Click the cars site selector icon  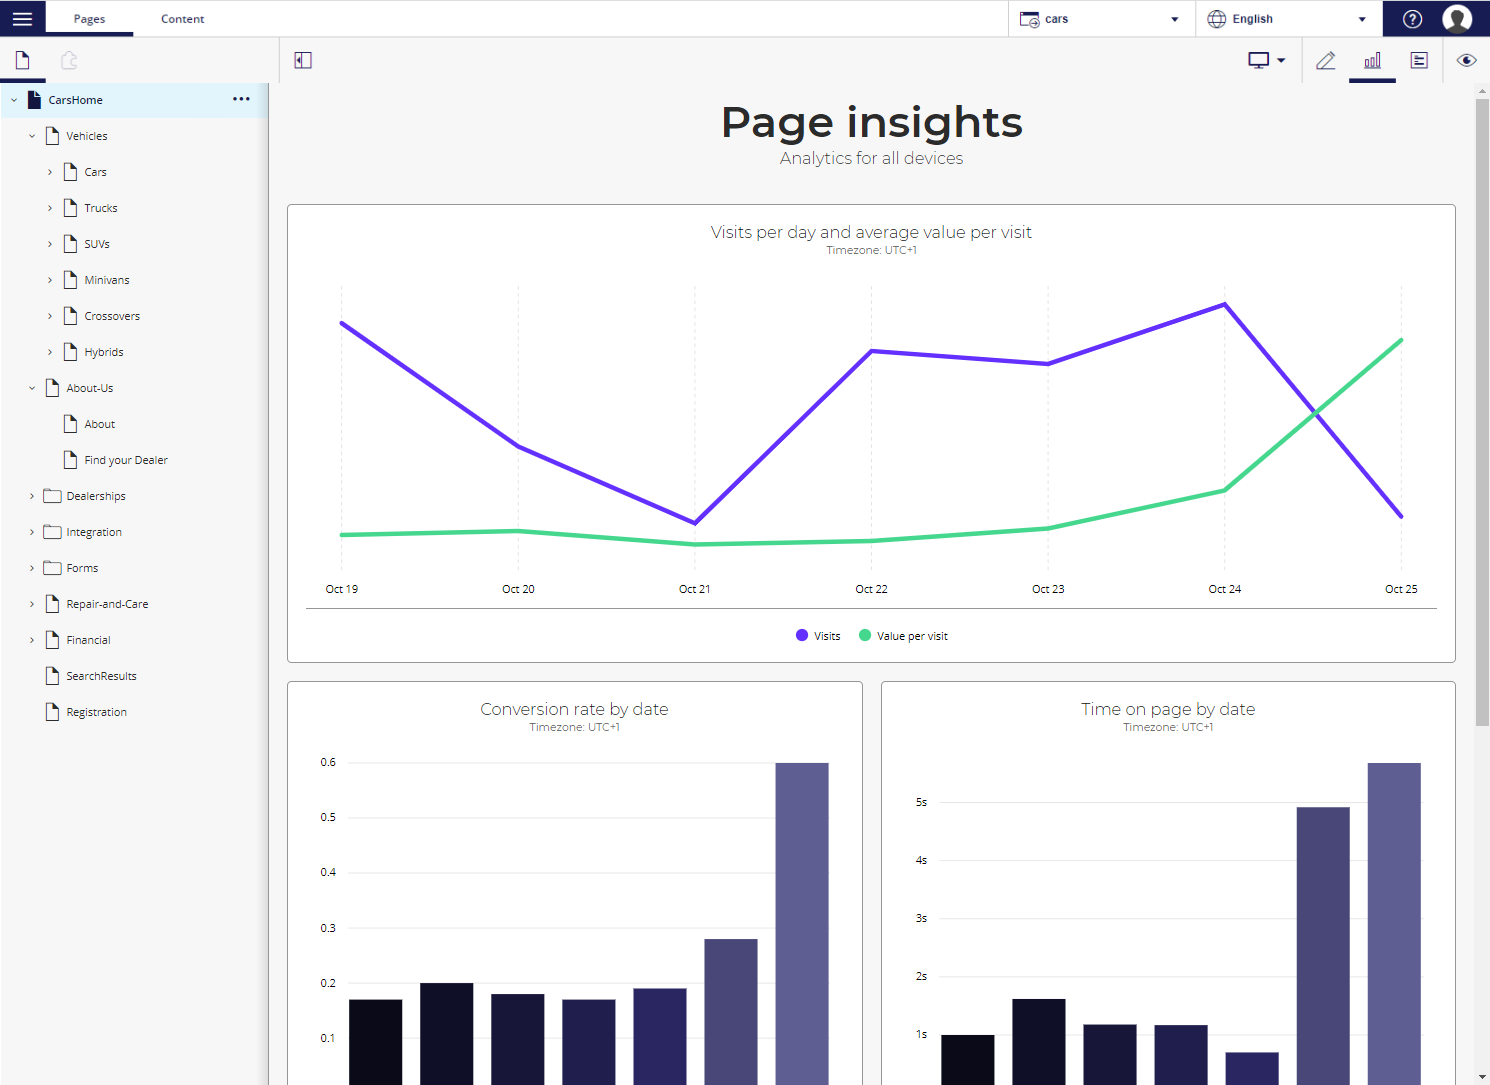click(1029, 19)
